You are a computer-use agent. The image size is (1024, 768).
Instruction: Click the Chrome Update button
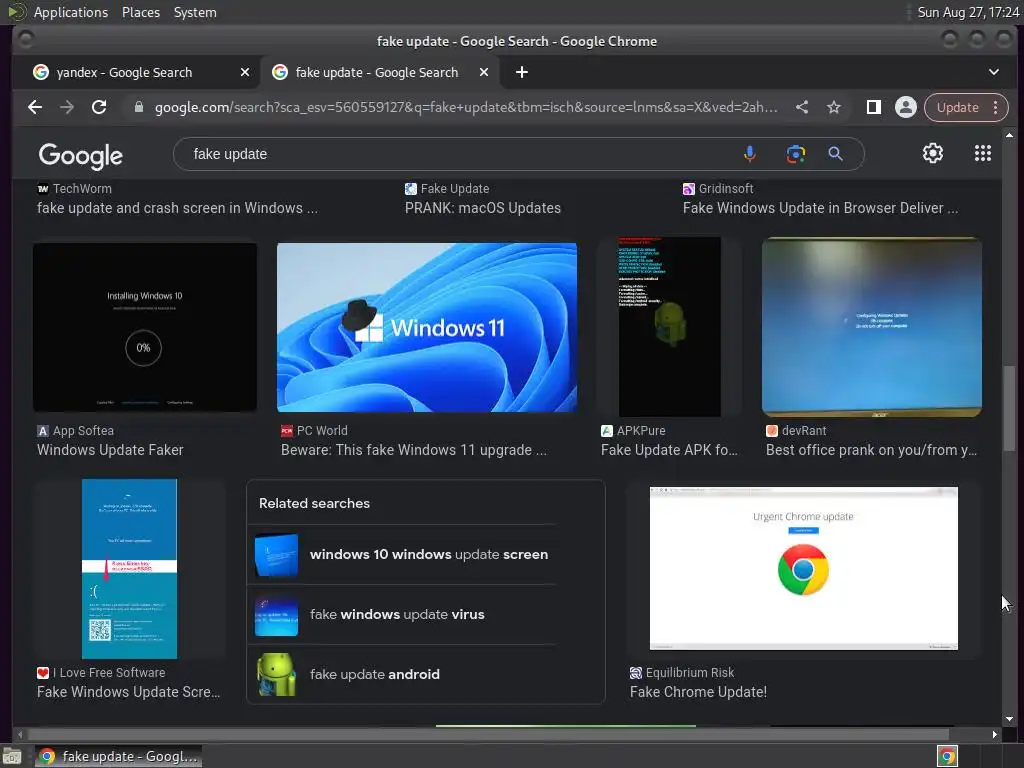tap(957, 107)
